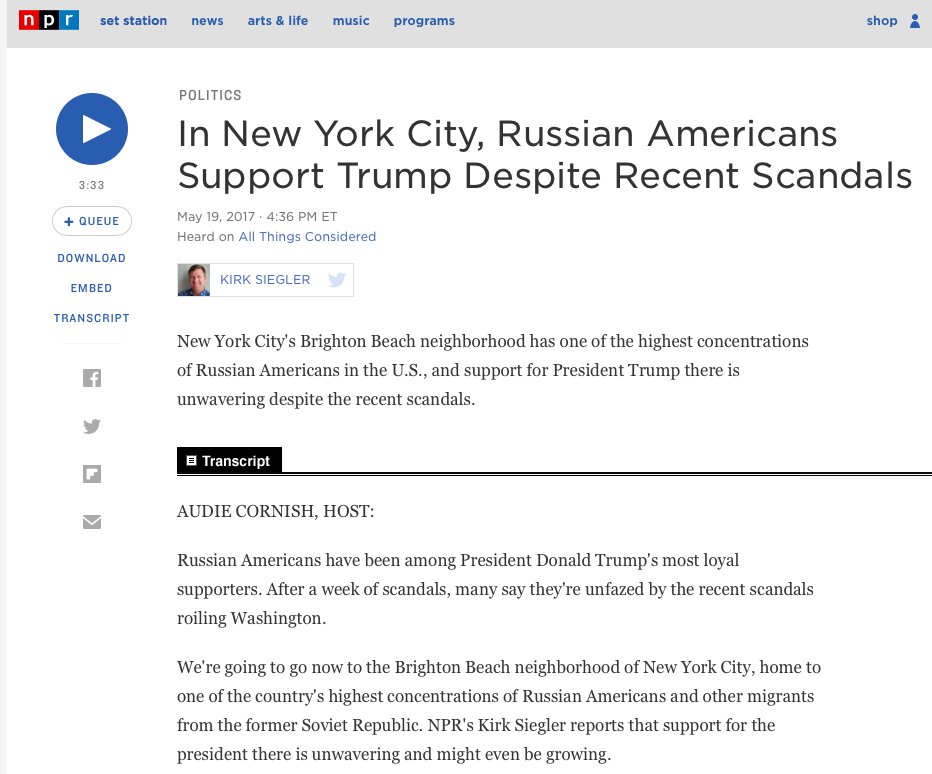The height and width of the screenshot is (774, 932).
Task: Click the article summary paragraph
Action: click(x=493, y=370)
